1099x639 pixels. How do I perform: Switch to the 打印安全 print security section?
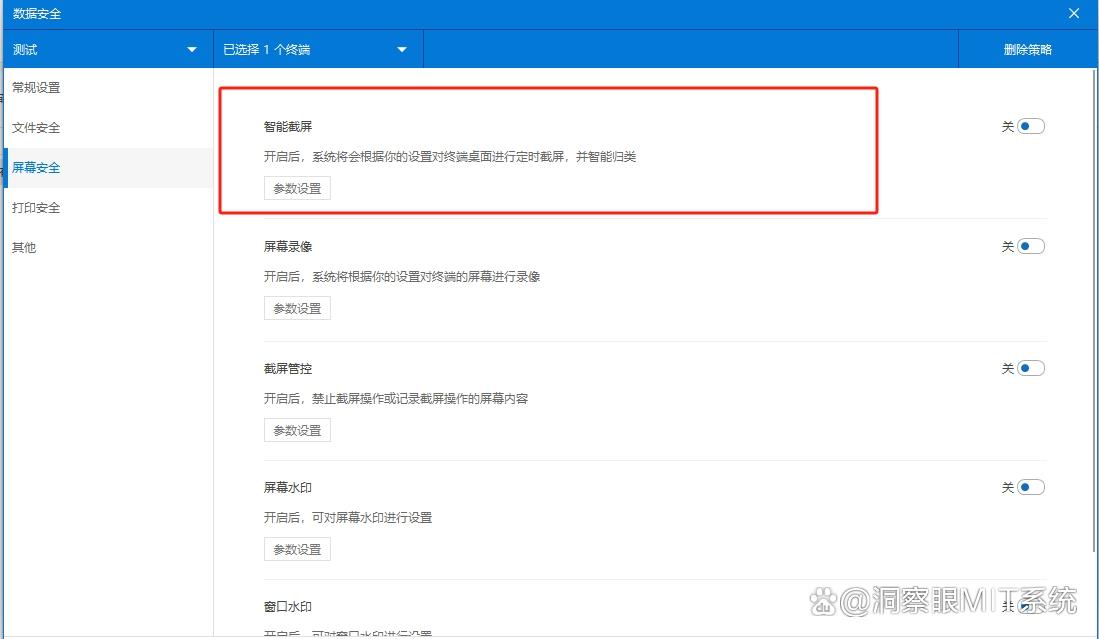tap(38, 208)
